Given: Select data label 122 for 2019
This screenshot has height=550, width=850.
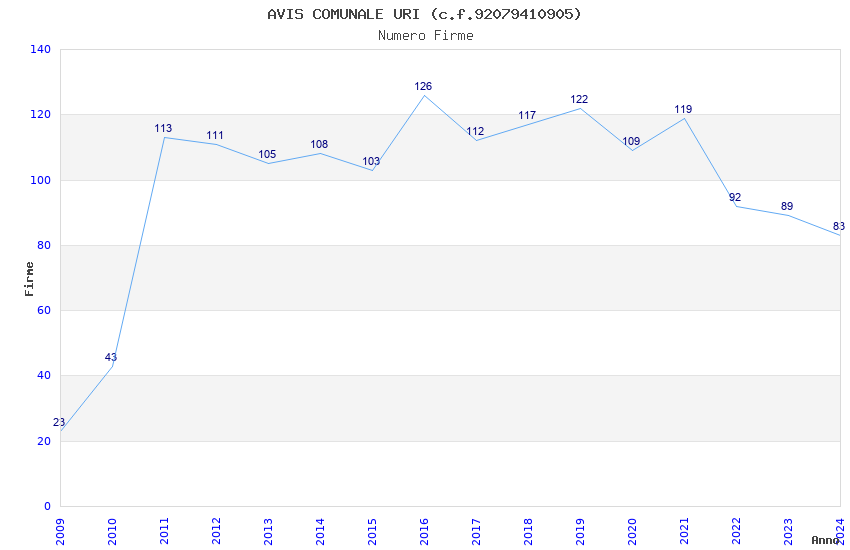Looking at the screenshot, I should tap(579, 99).
